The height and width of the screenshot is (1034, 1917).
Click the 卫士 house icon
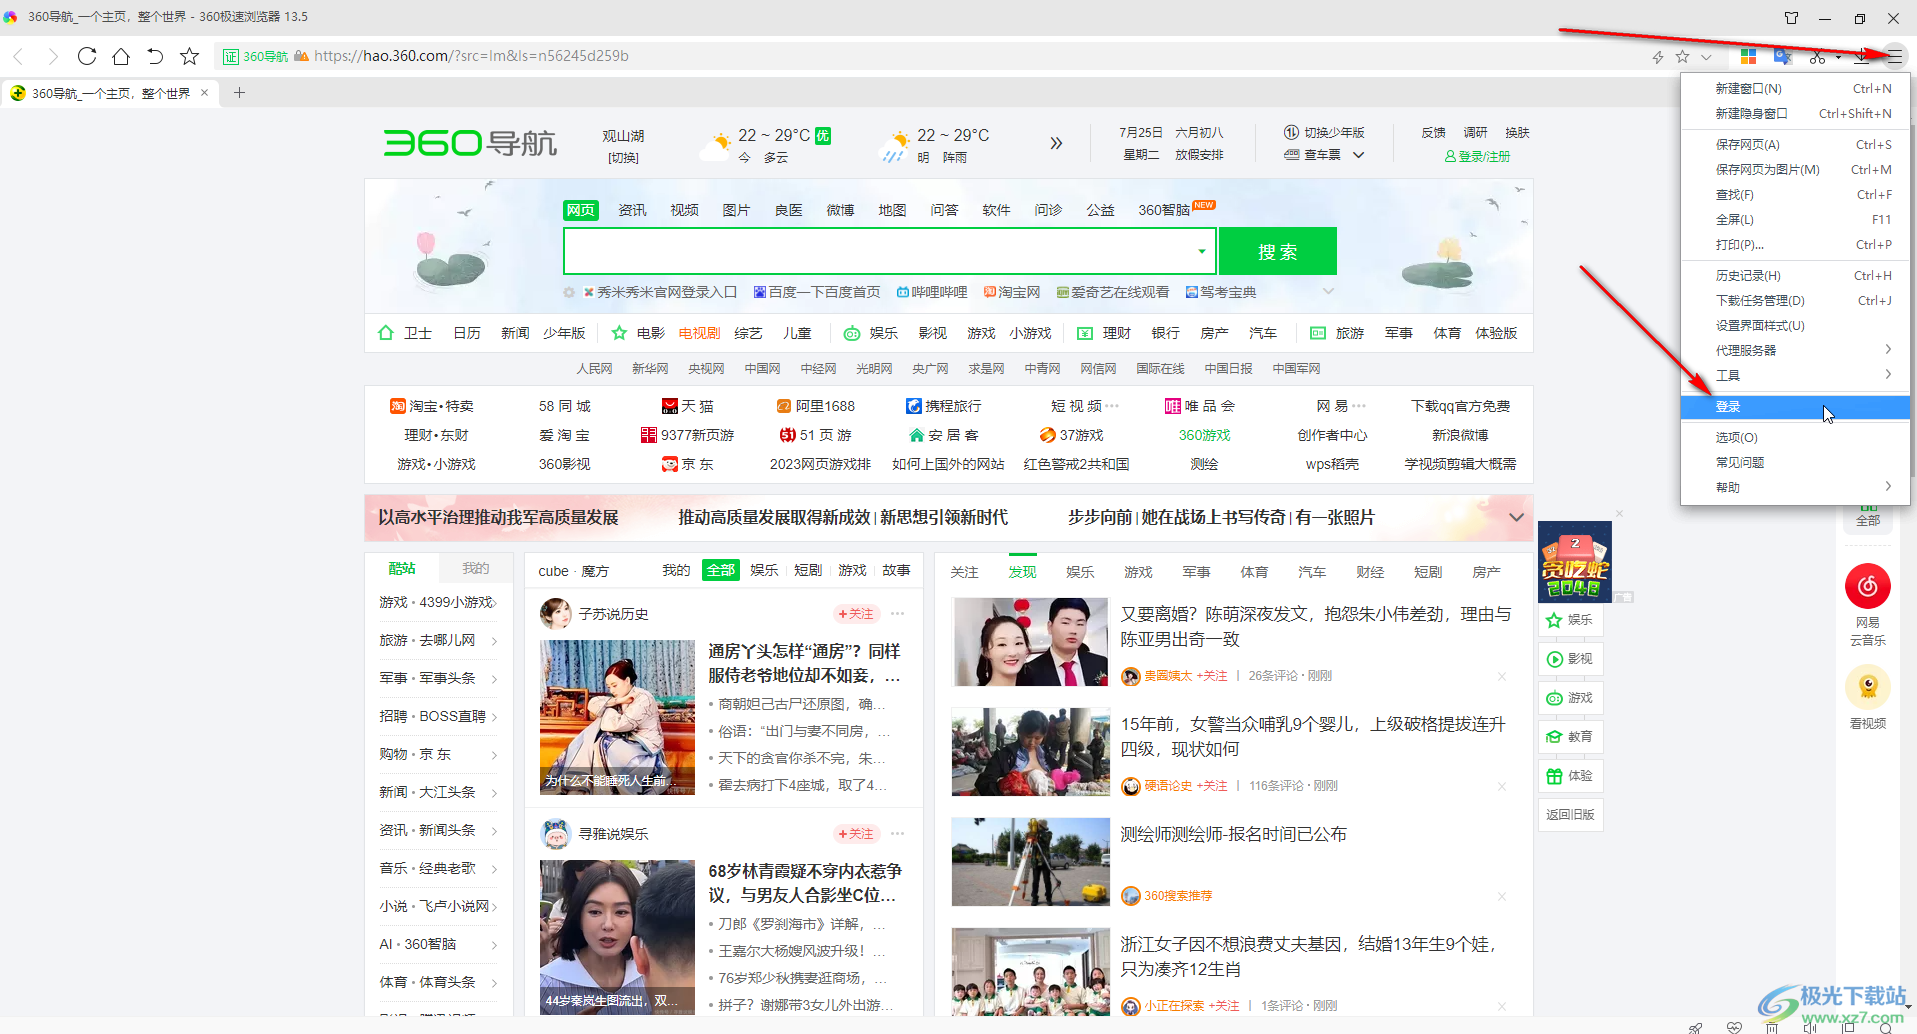(386, 333)
